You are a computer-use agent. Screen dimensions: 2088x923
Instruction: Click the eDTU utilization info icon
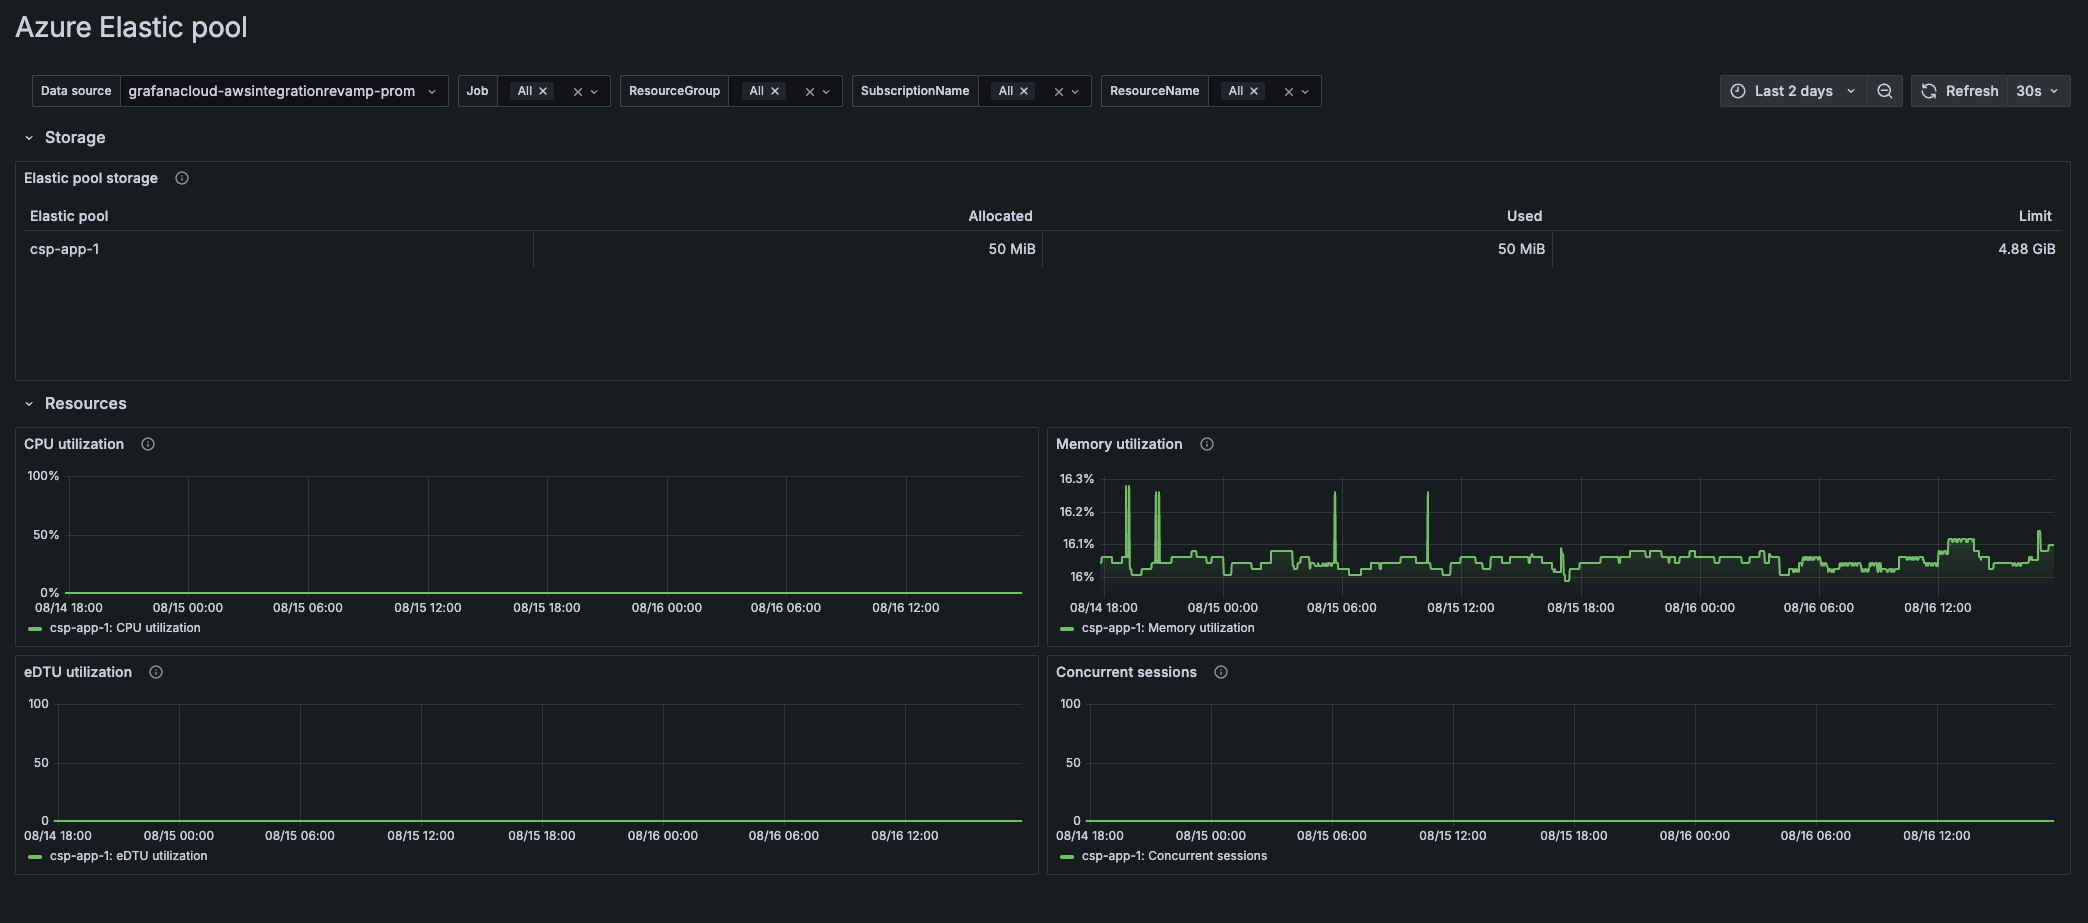click(x=155, y=672)
